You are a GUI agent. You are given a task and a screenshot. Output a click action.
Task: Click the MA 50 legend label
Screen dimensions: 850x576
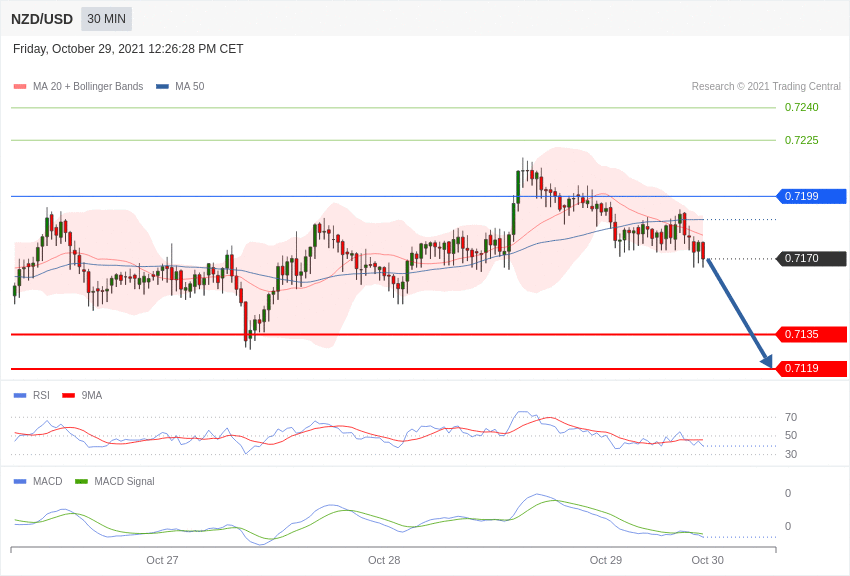coord(190,86)
